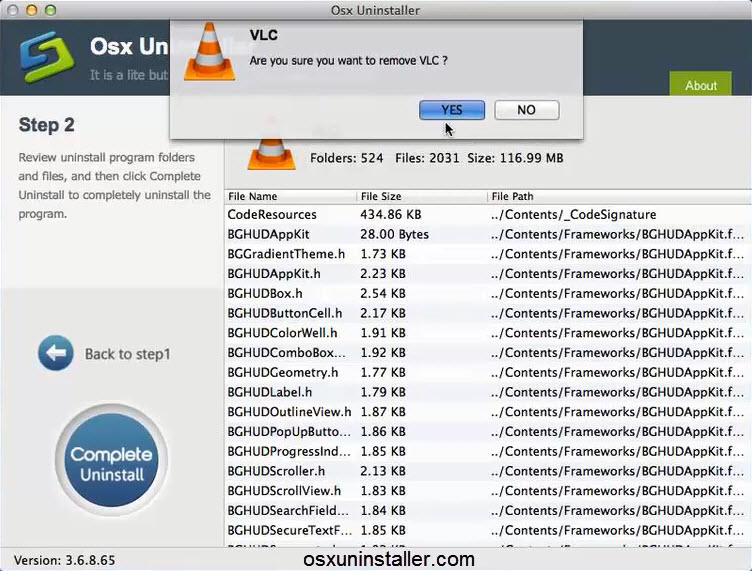The height and width of the screenshot is (571, 752).
Task: Click the Complete Uninstall button
Action: (x=111, y=461)
